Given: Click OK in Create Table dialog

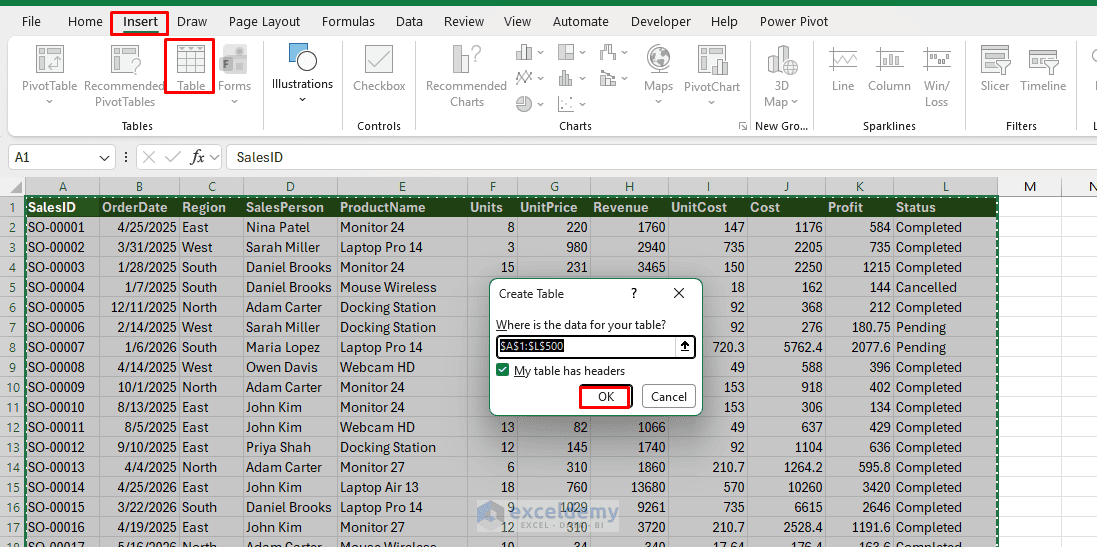Looking at the screenshot, I should 606,397.
